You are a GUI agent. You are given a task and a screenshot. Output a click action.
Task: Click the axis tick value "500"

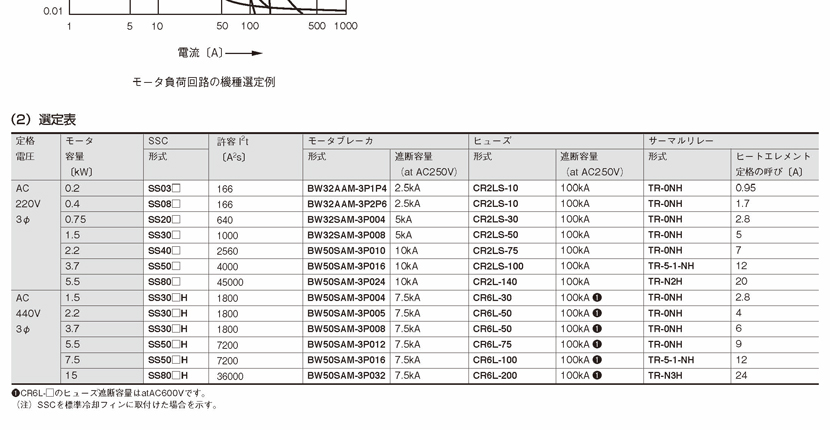(317, 26)
